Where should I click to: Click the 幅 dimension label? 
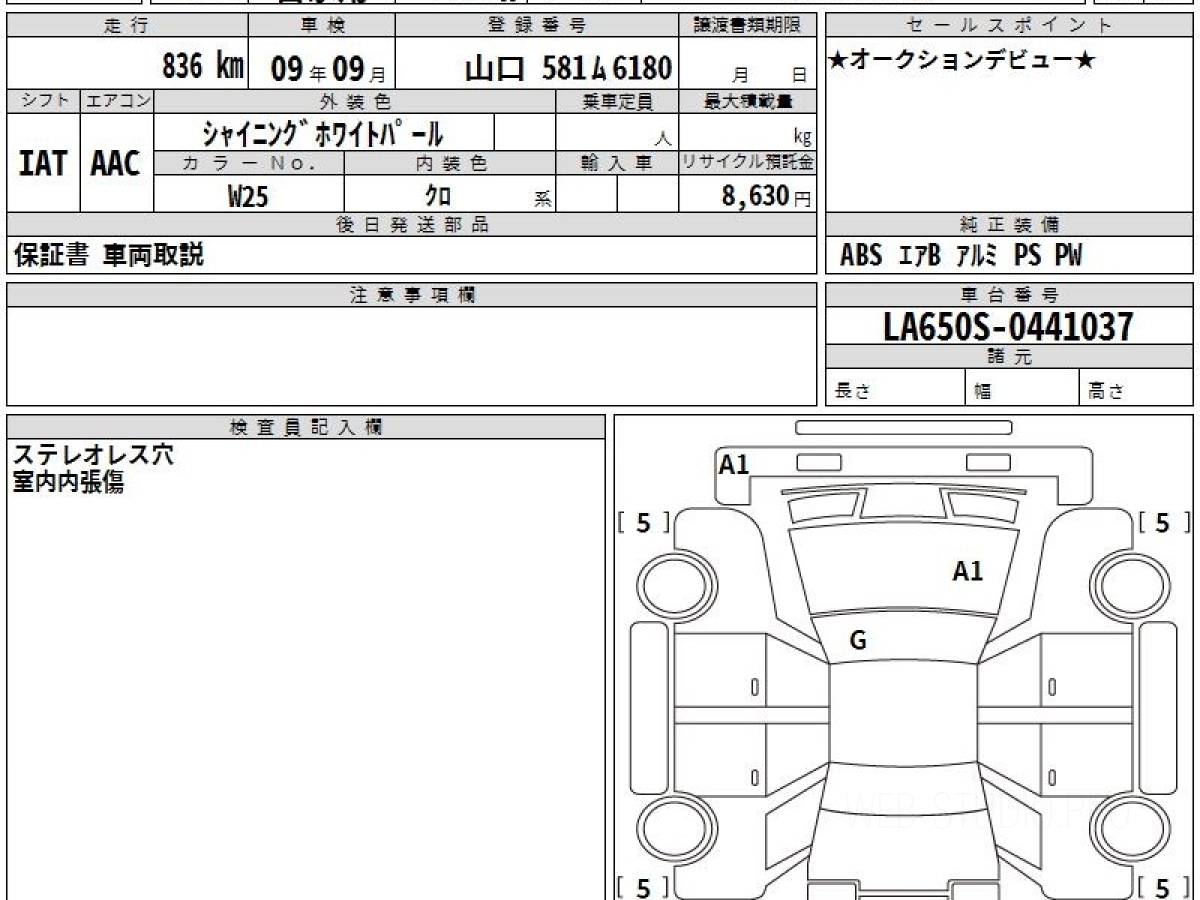click(x=983, y=392)
